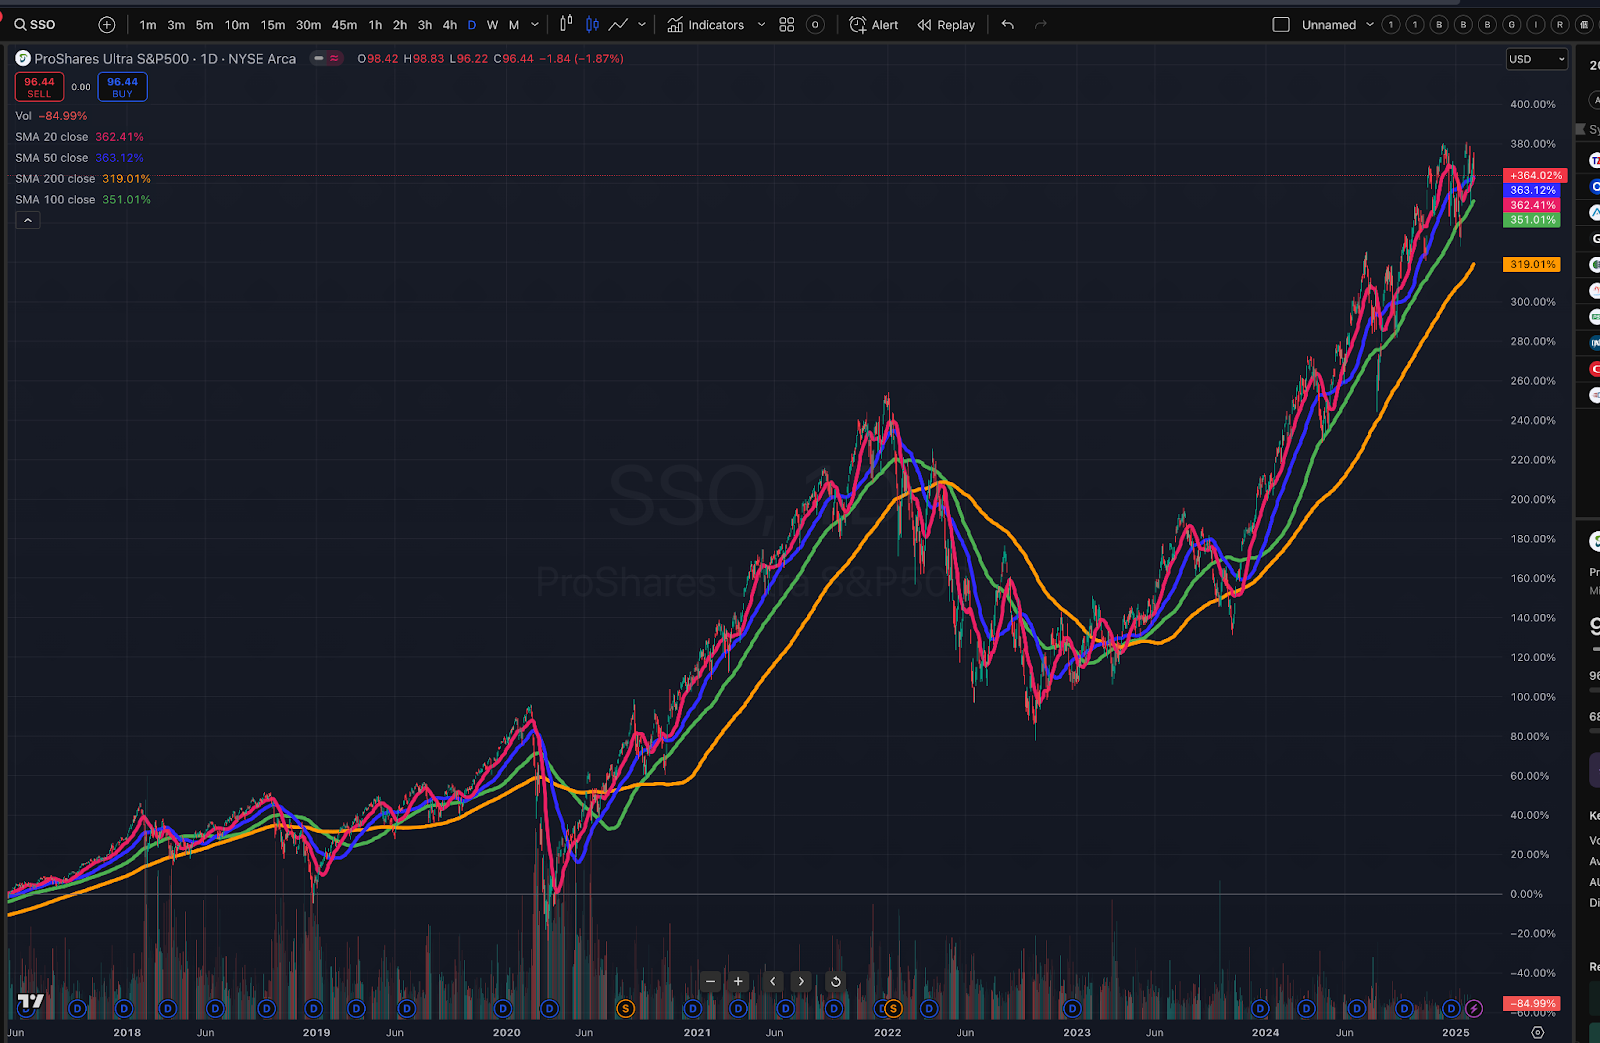
Task: Choose the M monthly timeframe
Action: tap(514, 25)
